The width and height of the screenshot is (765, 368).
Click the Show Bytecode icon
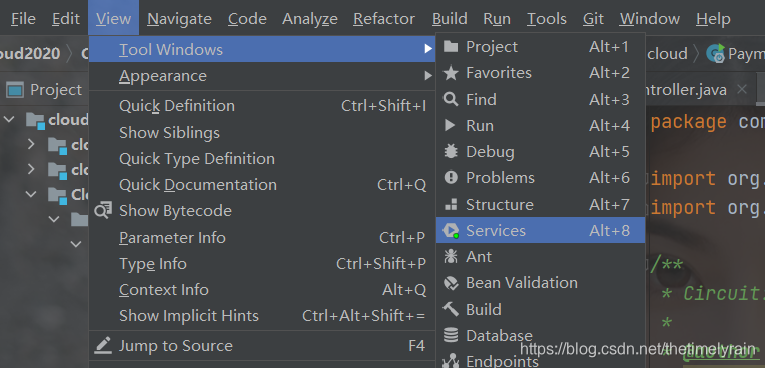point(103,211)
